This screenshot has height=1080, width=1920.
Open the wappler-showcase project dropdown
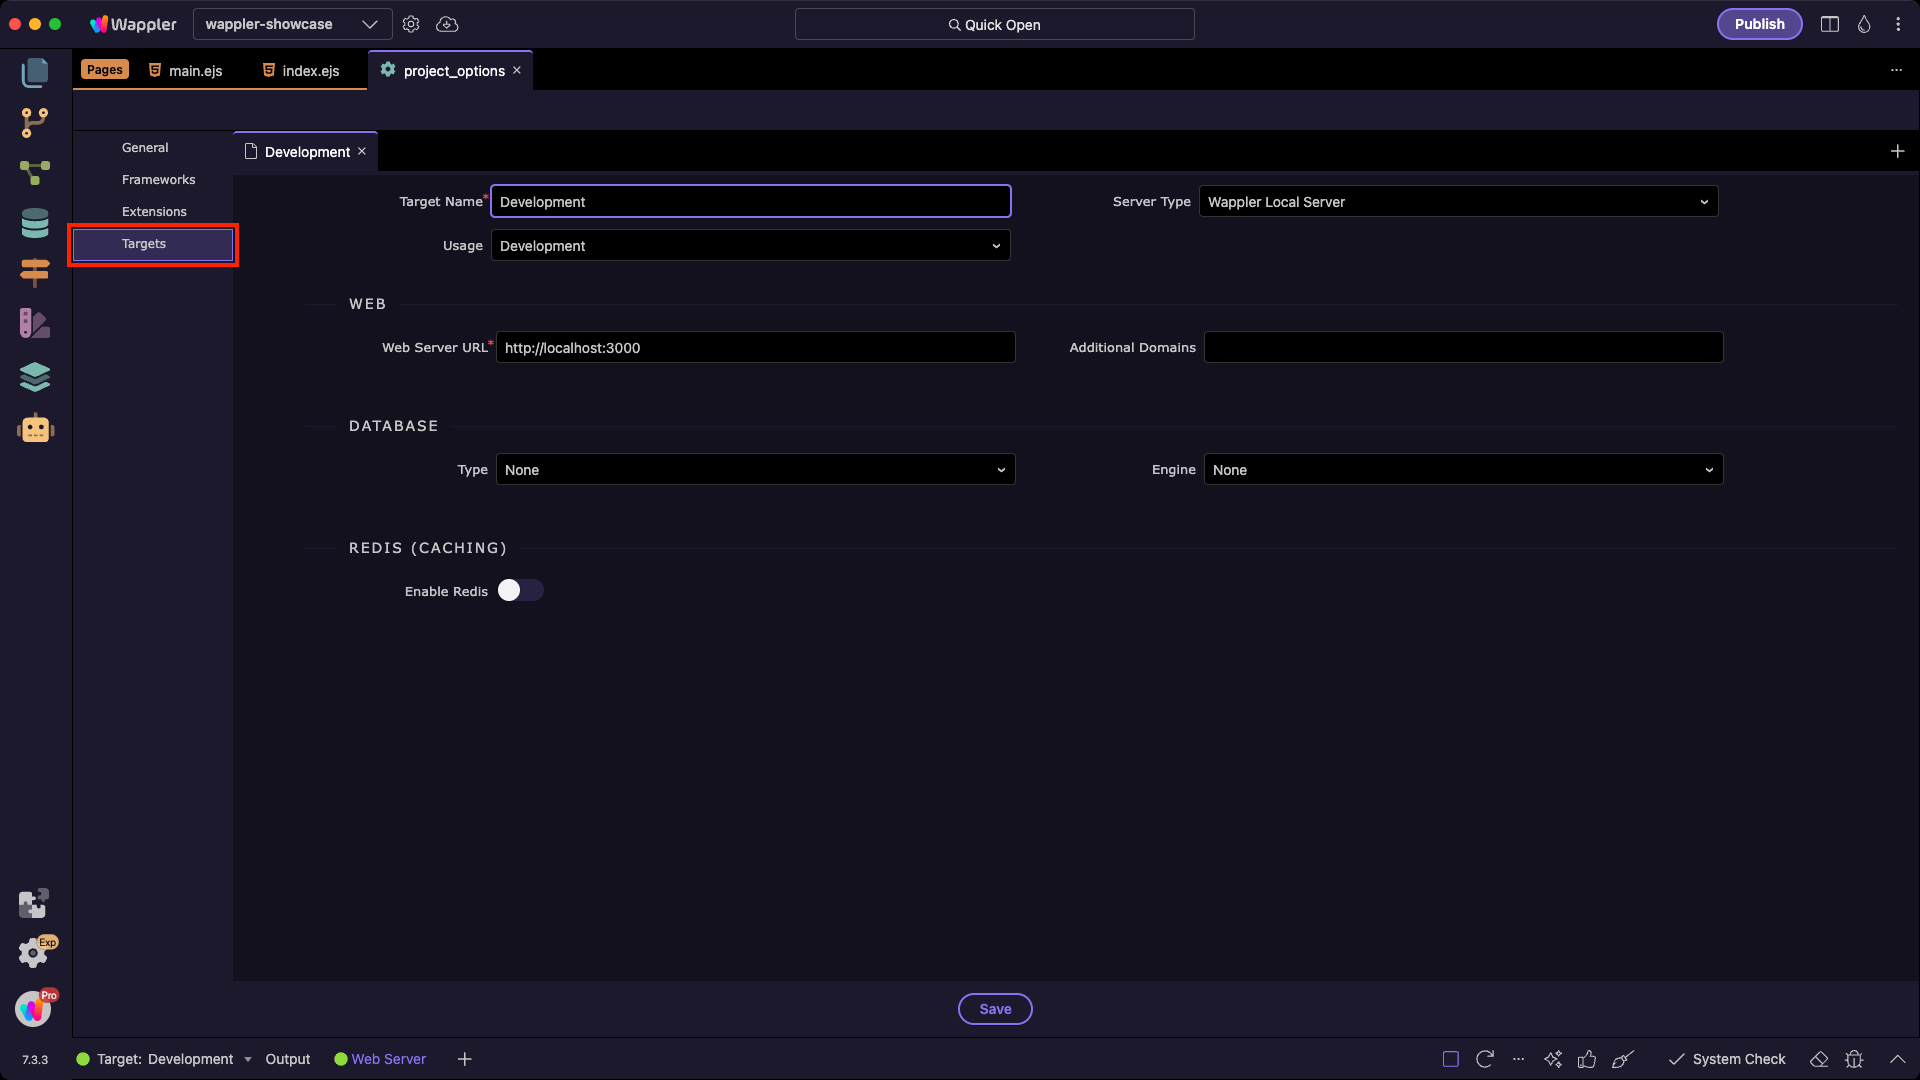coord(292,24)
